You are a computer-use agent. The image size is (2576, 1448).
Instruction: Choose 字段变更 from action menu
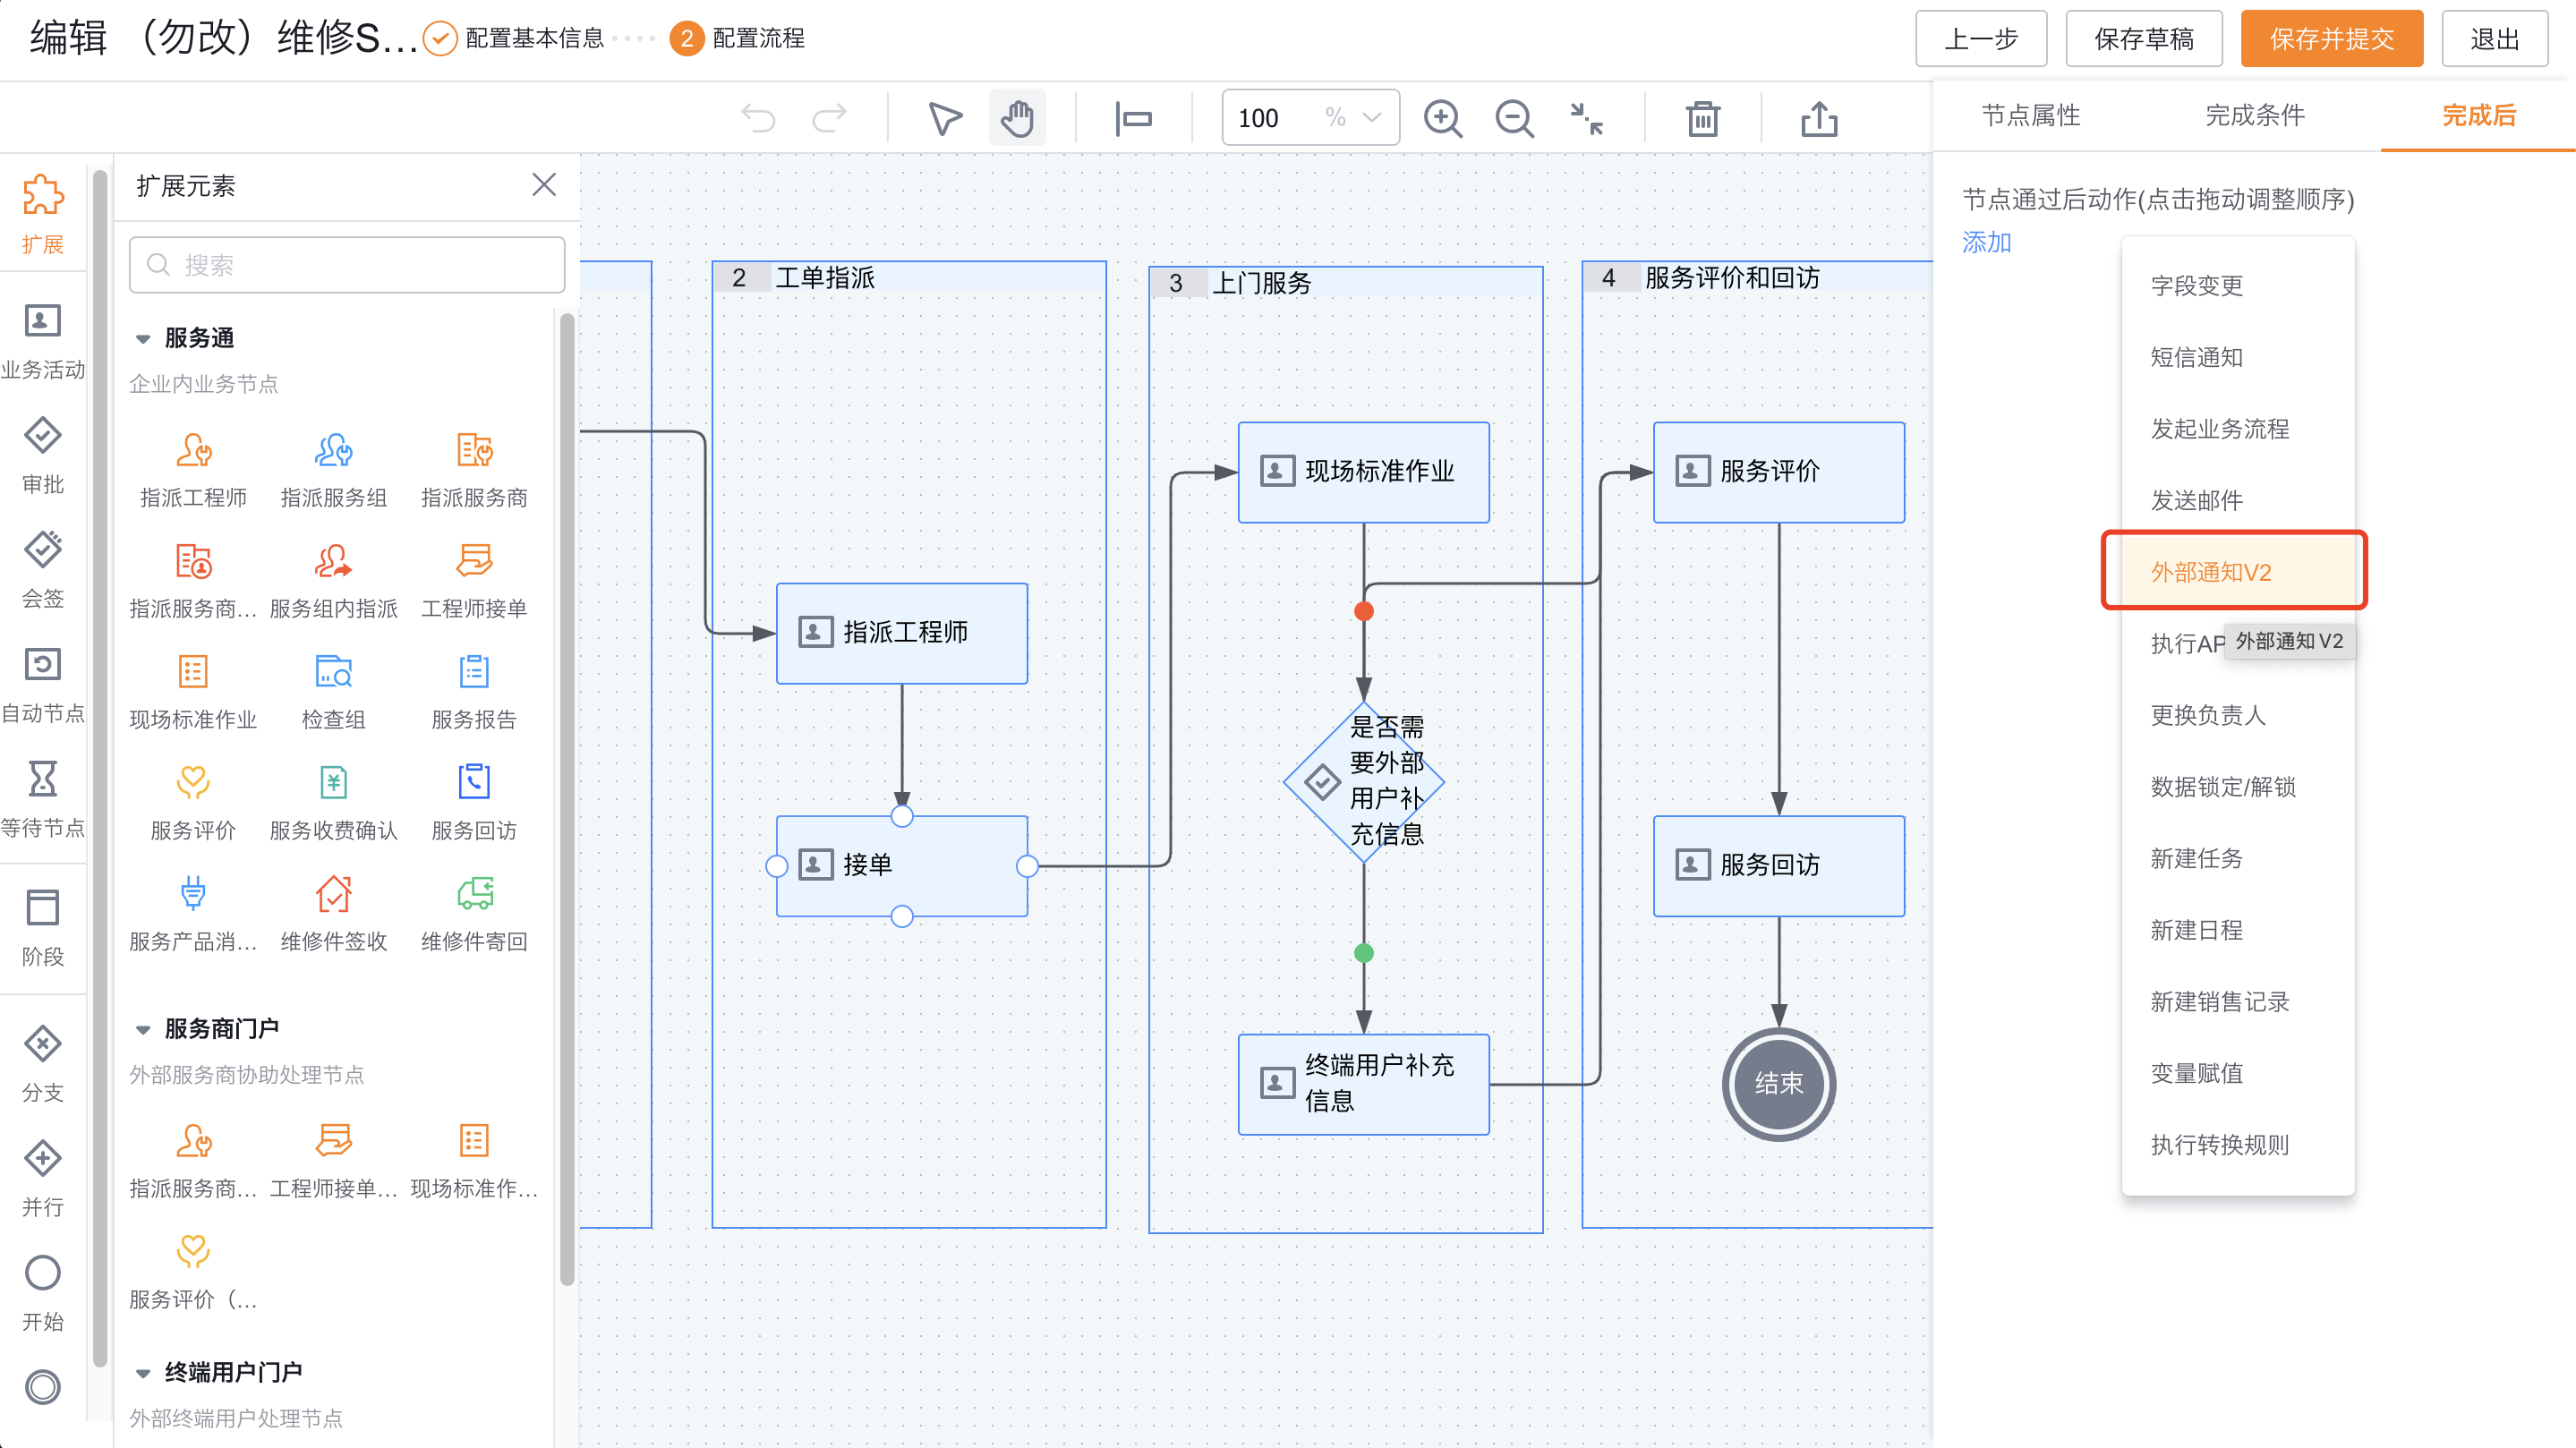2237,286
